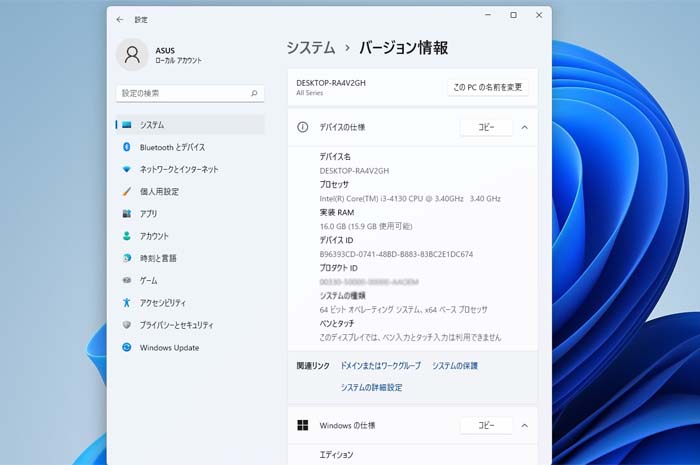Minimize the settings window
Image resolution: width=700 pixels, height=465 pixels.
coord(488,15)
